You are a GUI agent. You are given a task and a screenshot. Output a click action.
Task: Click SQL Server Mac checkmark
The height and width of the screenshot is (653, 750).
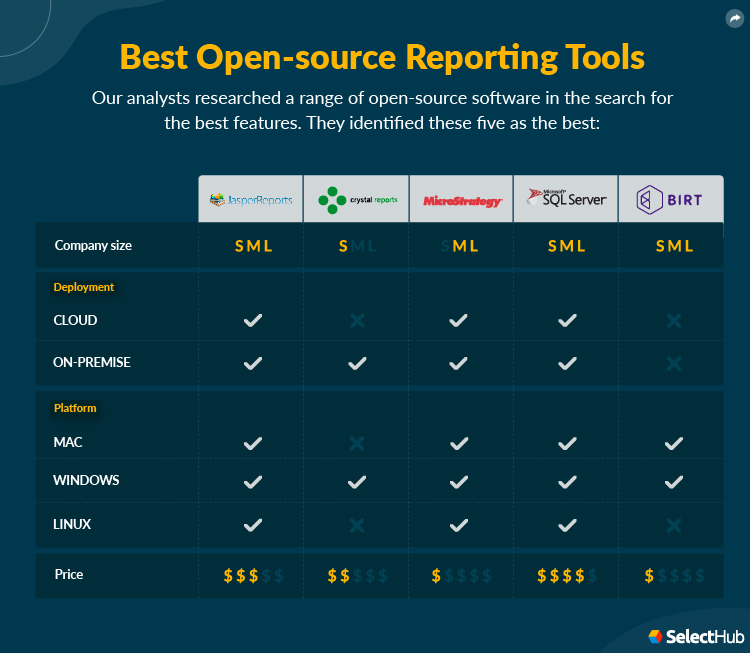(x=567, y=443)
